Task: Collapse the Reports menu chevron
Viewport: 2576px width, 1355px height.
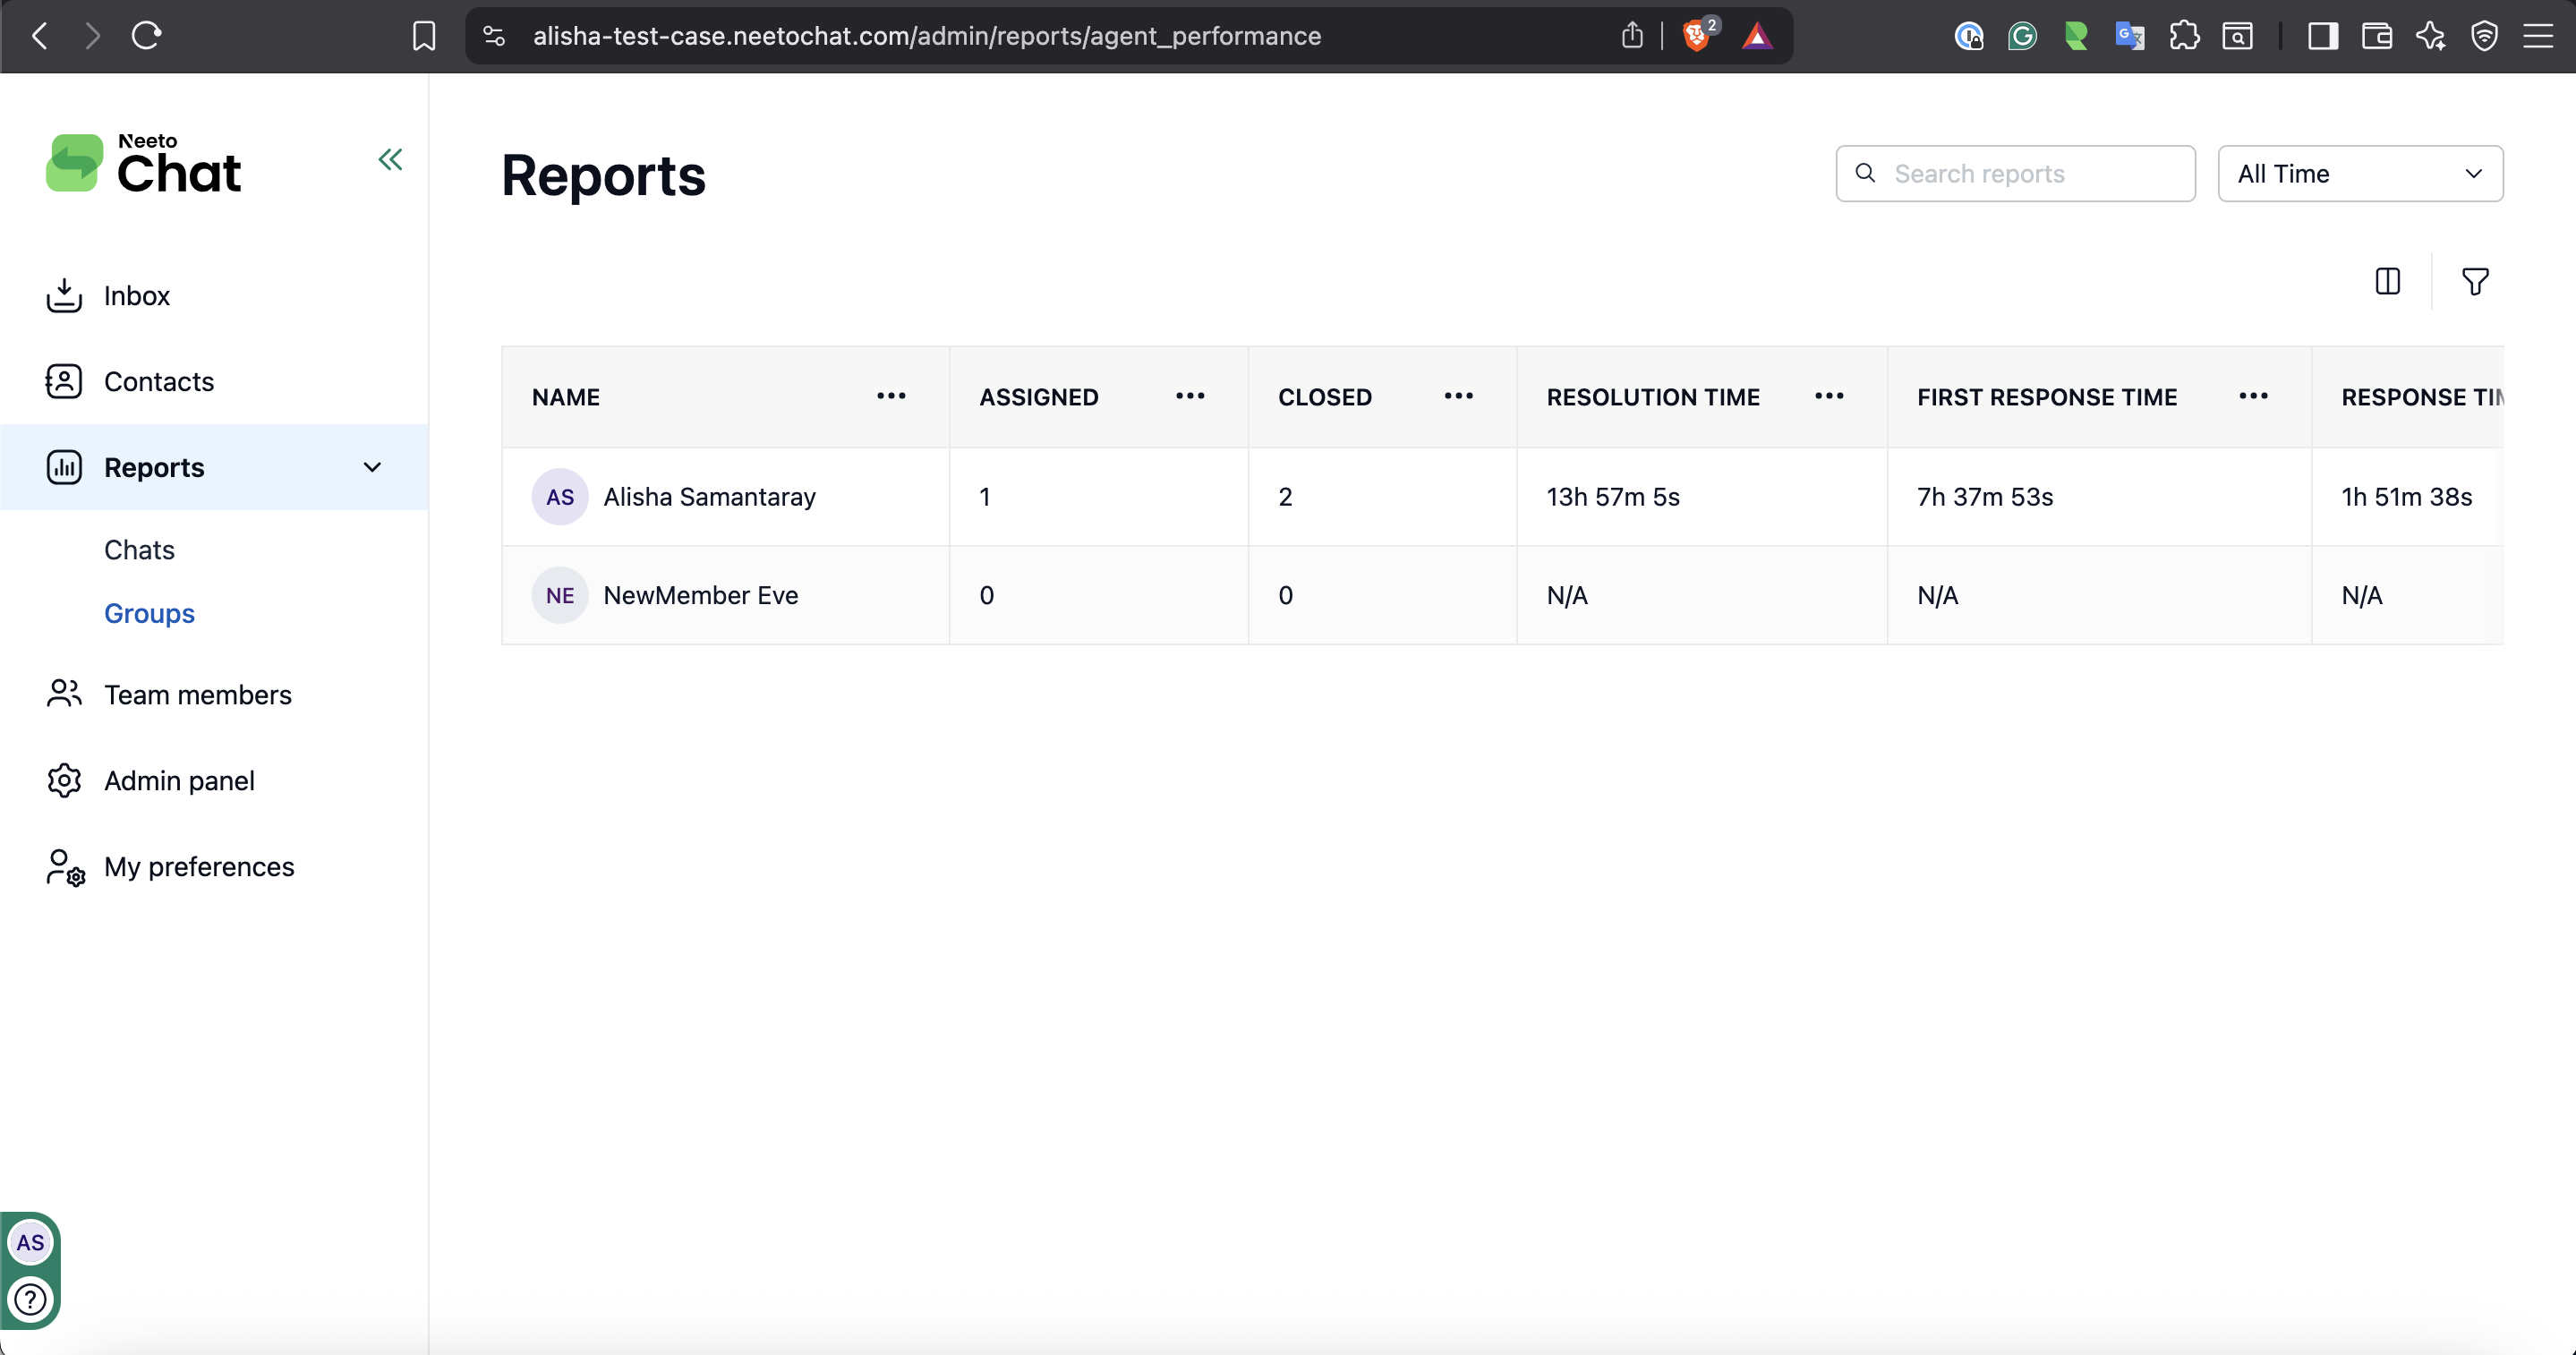Action: click(x=372, y=467)
